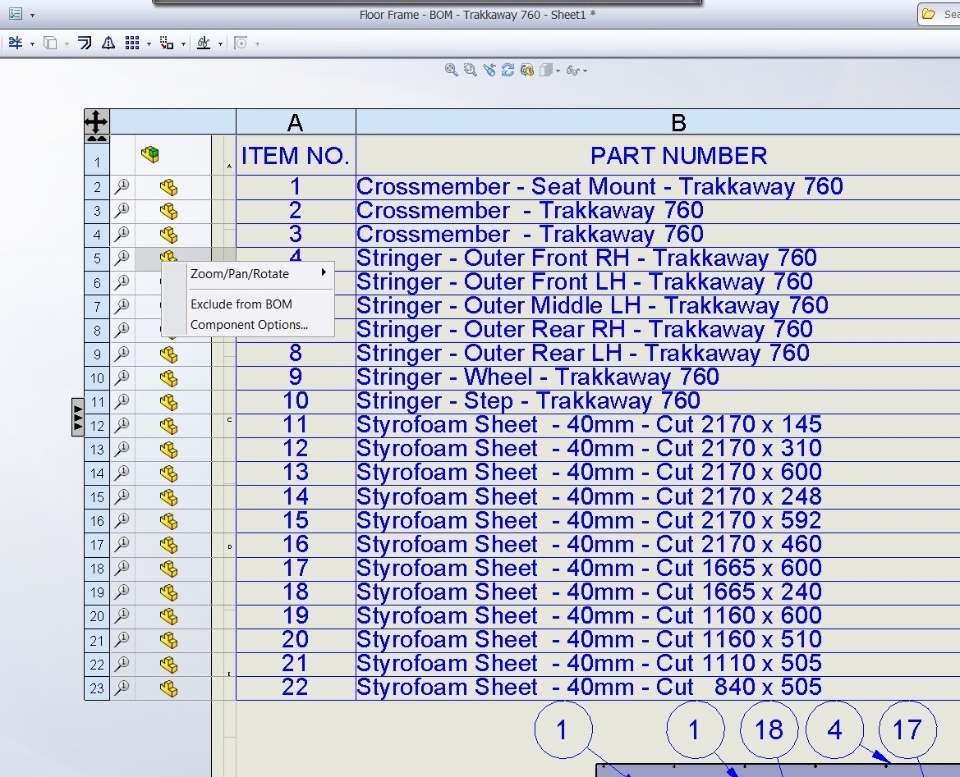This screenshot has width=960, height=777.
Task: Click the part icon in row 23
Action: click(x=168, y=689)
